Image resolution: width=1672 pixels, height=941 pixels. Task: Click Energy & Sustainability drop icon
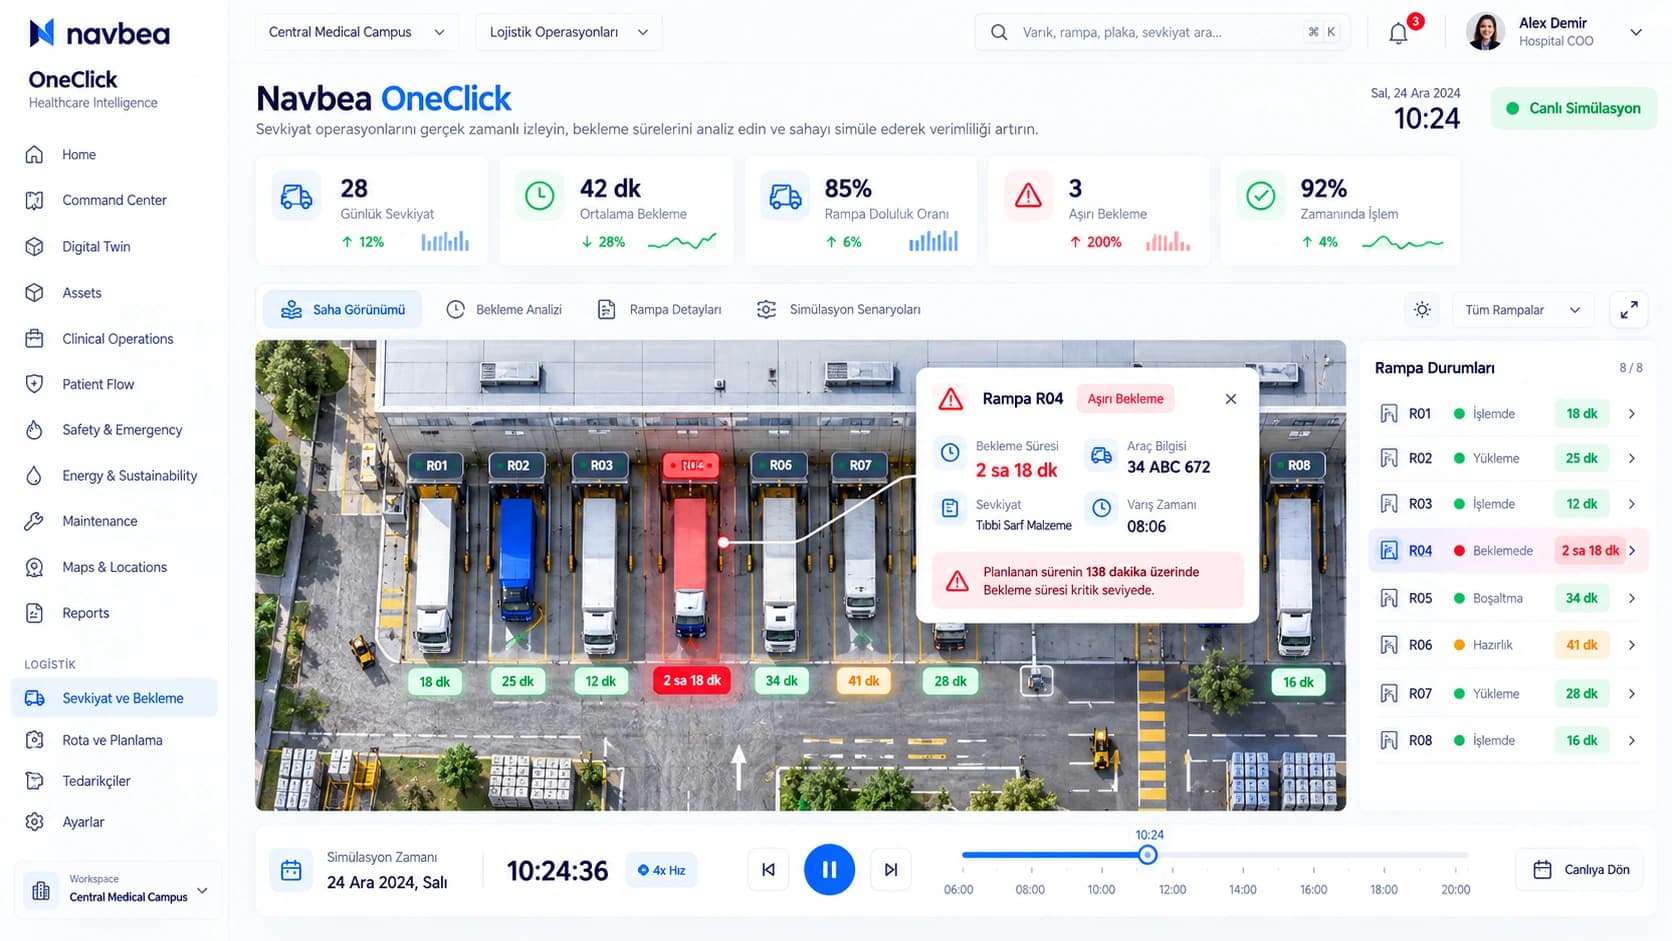click(35, 475)
